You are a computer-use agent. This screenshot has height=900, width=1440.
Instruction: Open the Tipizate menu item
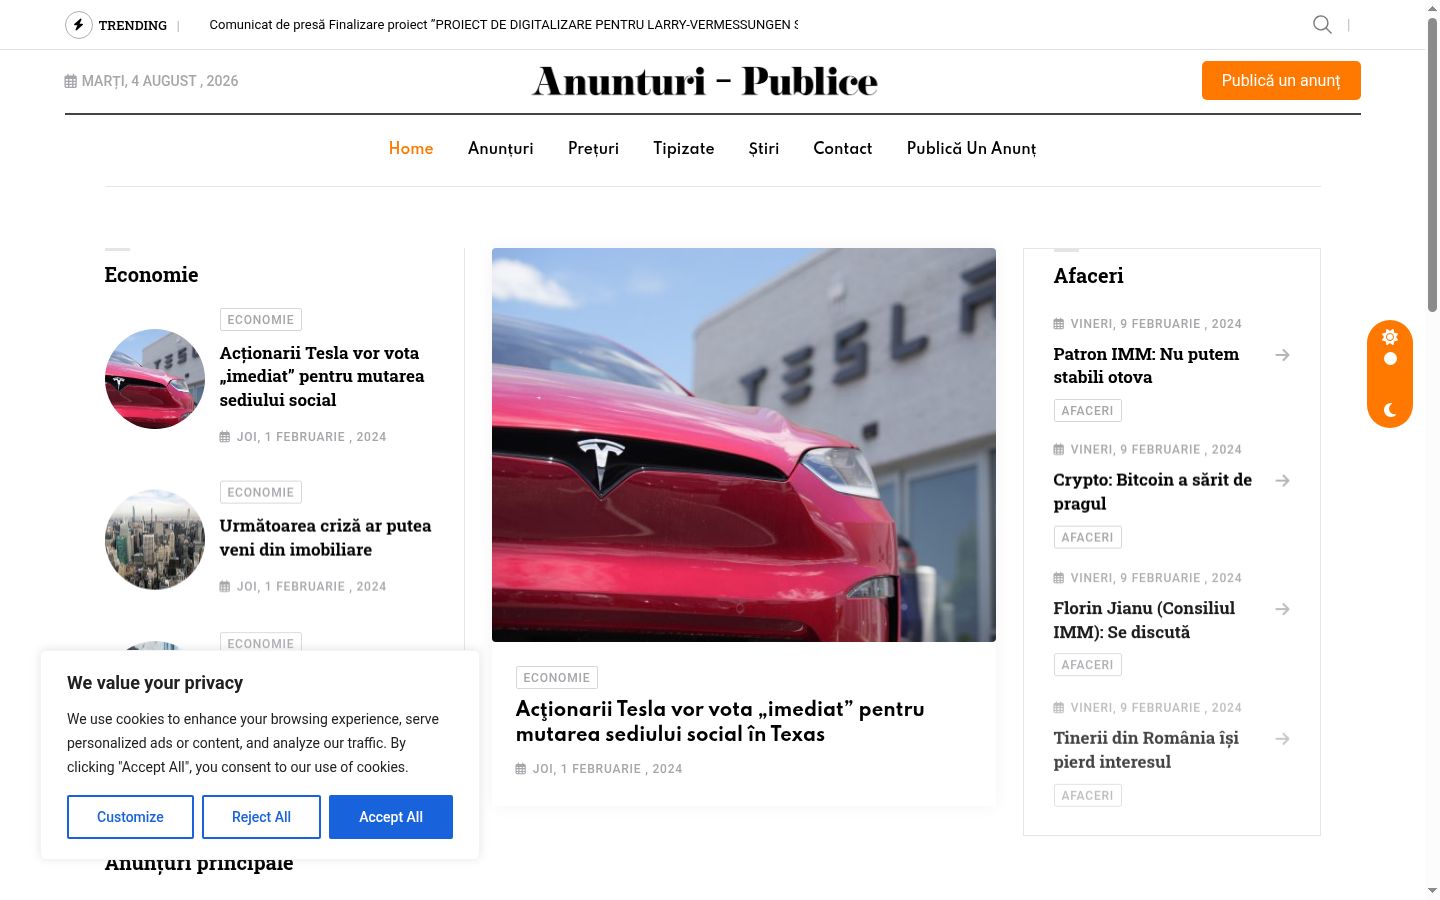[684, 148]
